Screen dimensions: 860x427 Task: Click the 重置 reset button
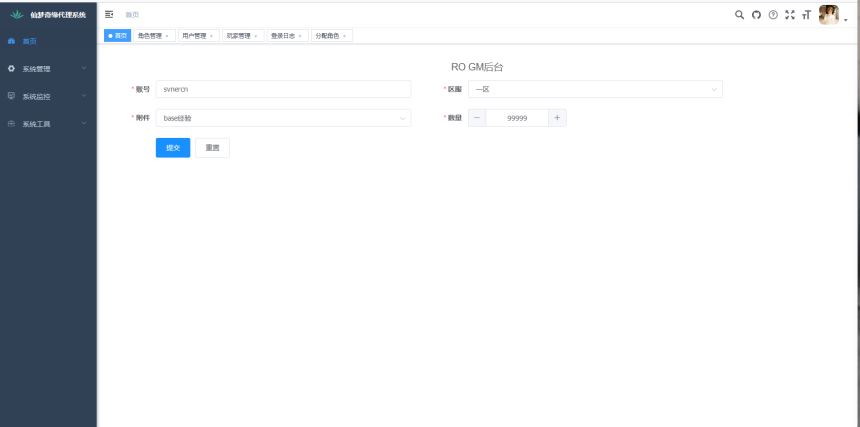tap(212, 148)
